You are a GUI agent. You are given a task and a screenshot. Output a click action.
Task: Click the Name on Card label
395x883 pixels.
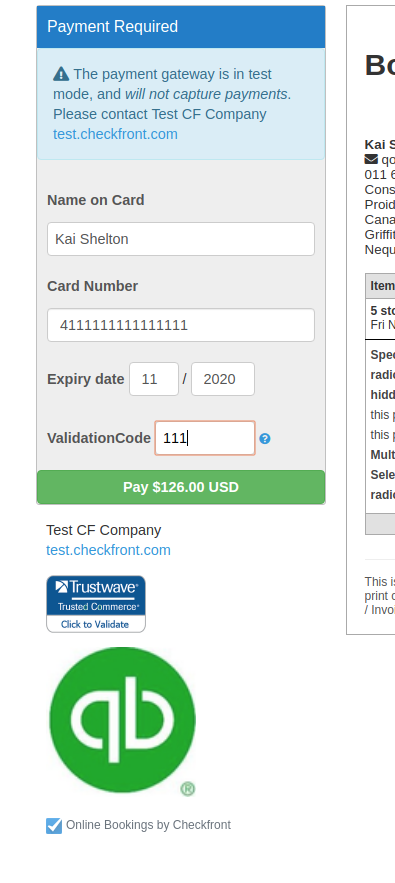coord(96,200)
